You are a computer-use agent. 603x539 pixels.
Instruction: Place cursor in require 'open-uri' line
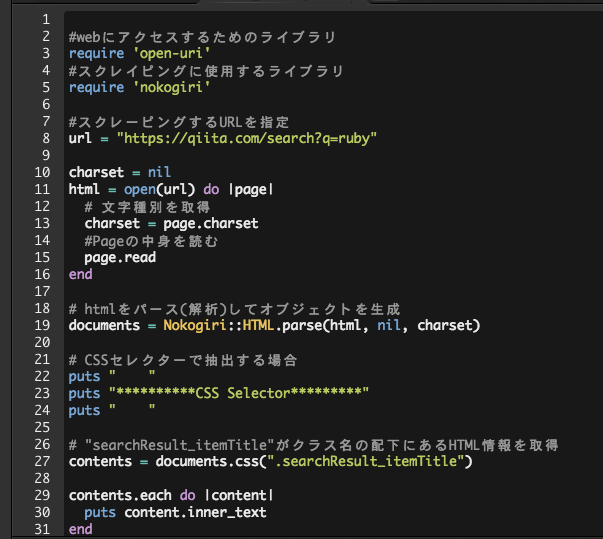[x=139, y=53]
